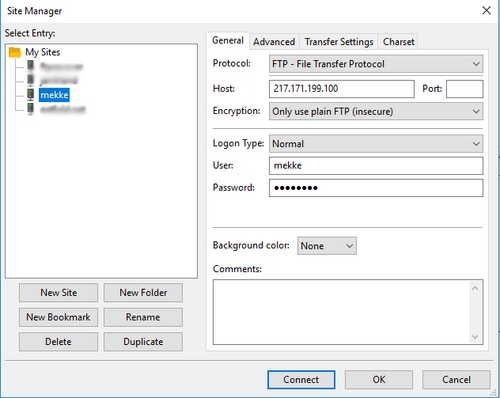The width and height of the screenshot is (500, 398).
Task: Open the Advanced tab
Action: pos(274,42)
